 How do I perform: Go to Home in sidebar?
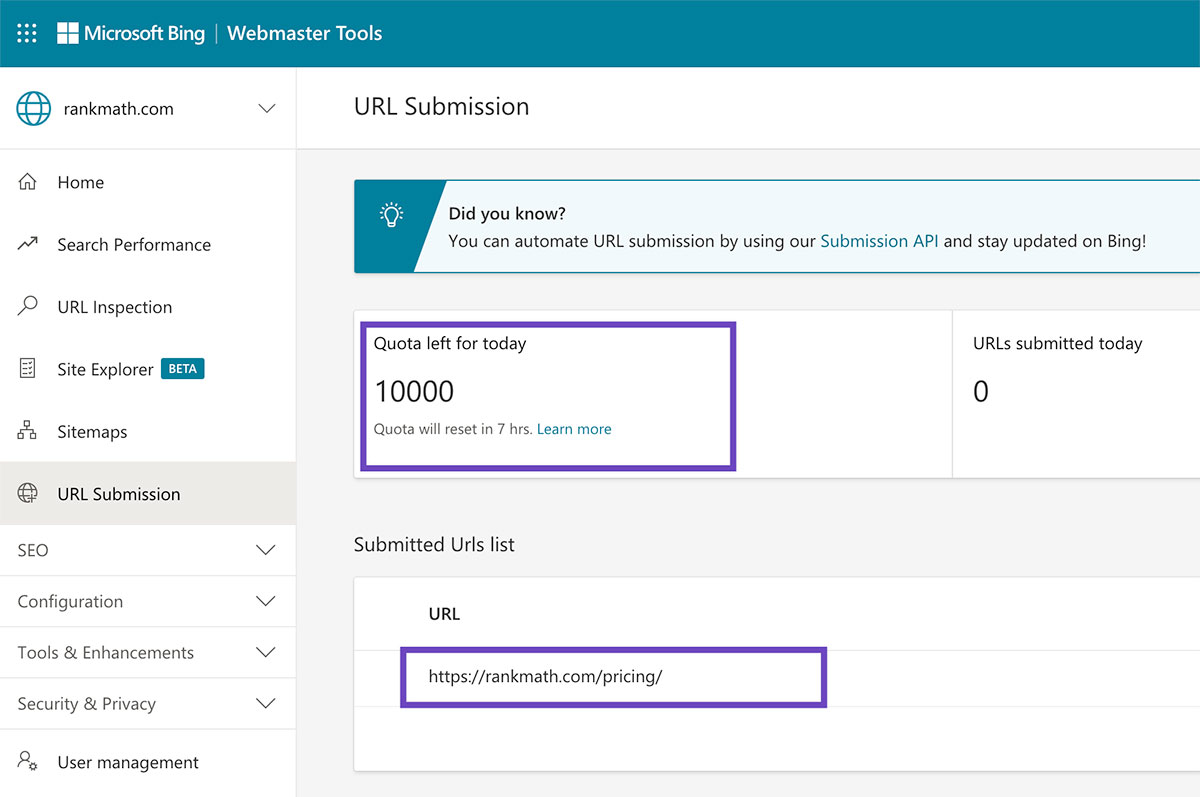coord(147,182)
